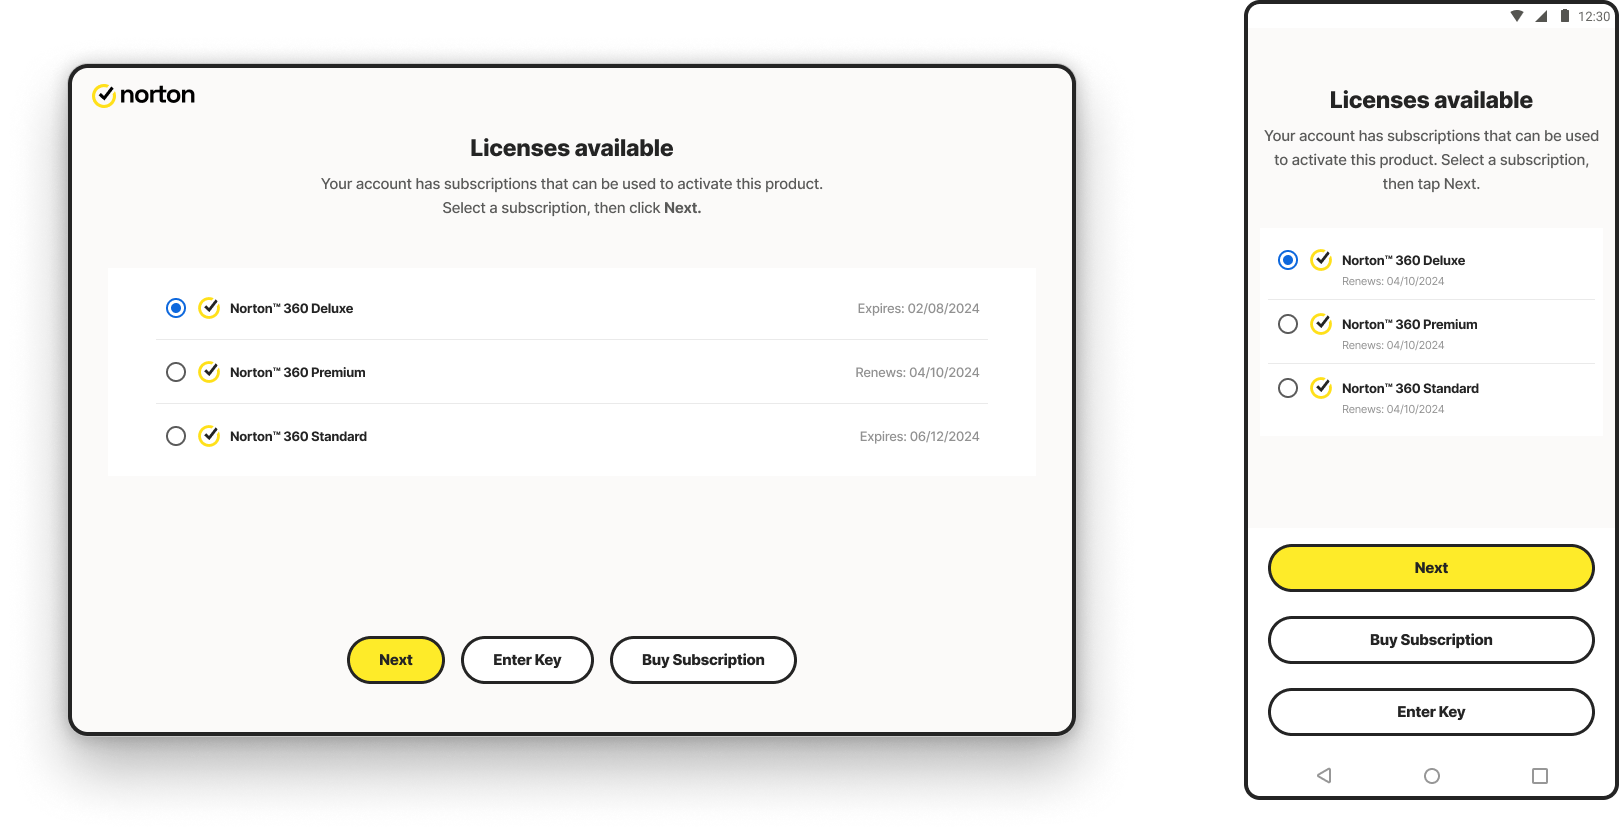Tap the Wi-Fi signal icon in status bar
Screen dimensions: 1619x833
tap(1517, 16)
